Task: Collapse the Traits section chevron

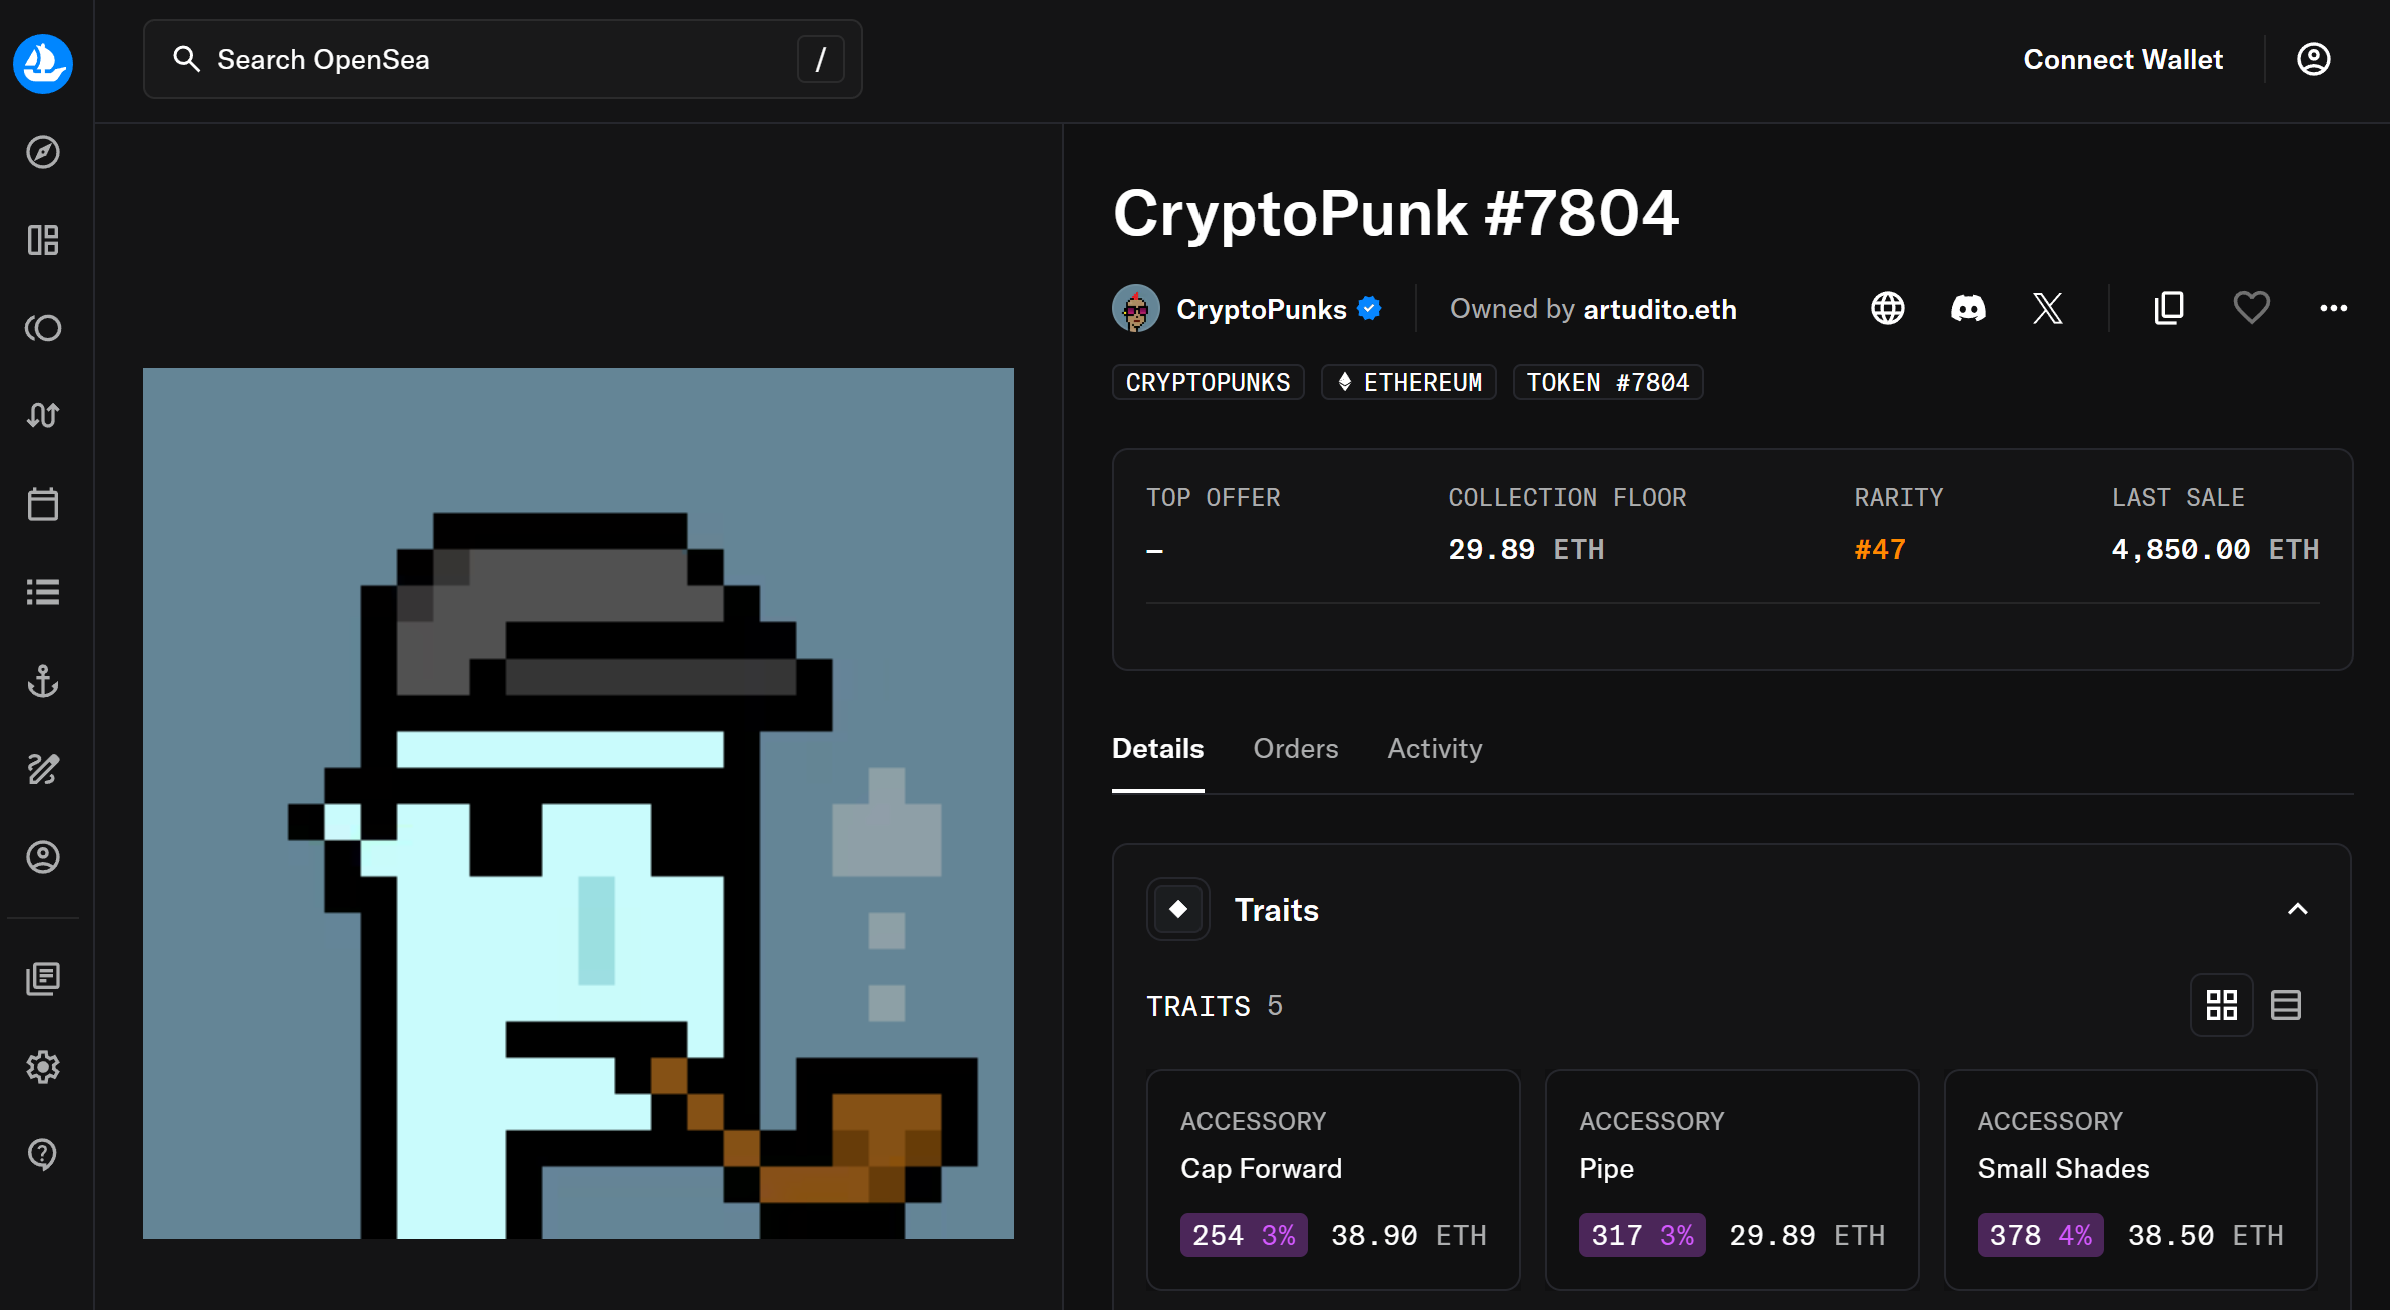Action: click(x=2297, y=909)
